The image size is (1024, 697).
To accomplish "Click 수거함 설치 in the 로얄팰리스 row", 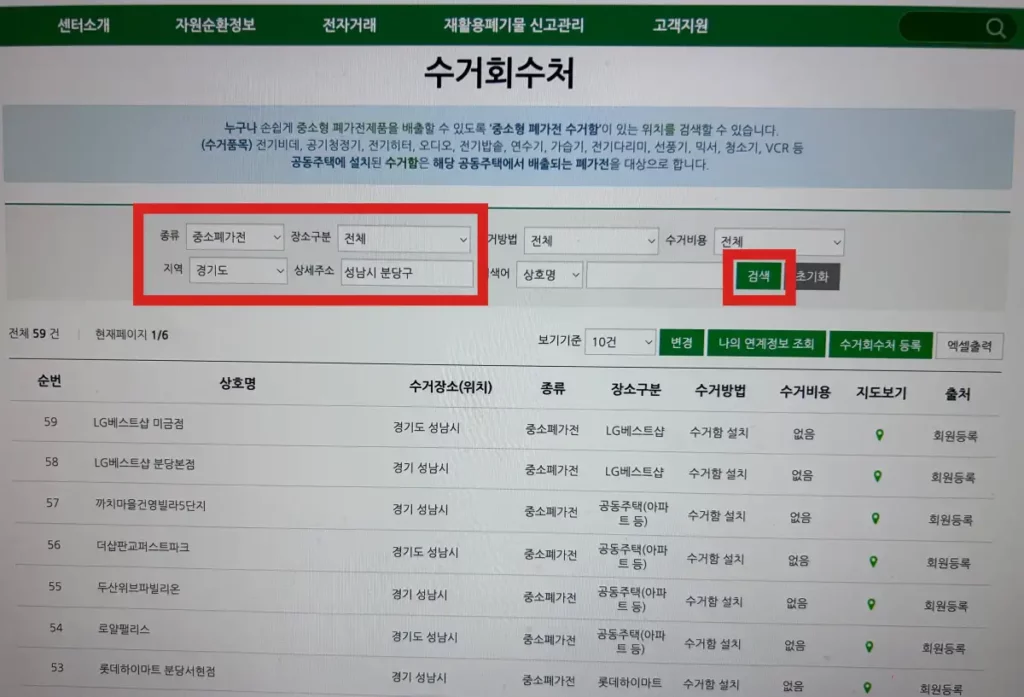I will pyautogui.click(x=712, y=644).
